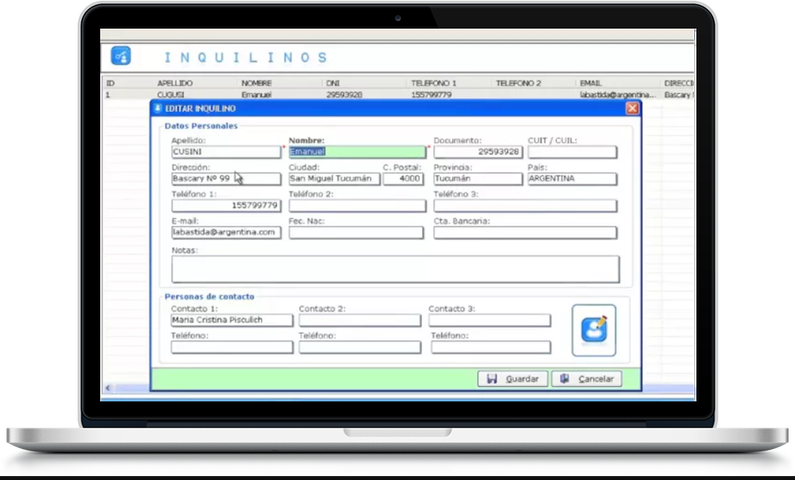Screen dimensions: 795x480
Task: Click into the Documento field
Action: 478,152
